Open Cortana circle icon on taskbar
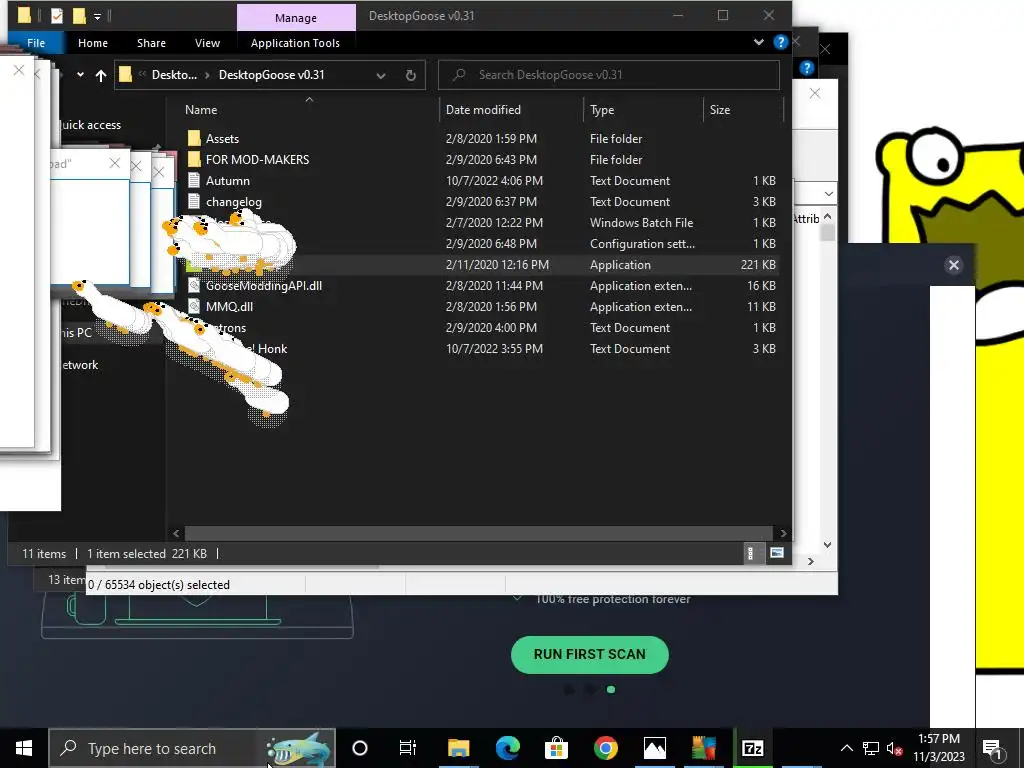The image size is (1024, 768). click(360, 748)
